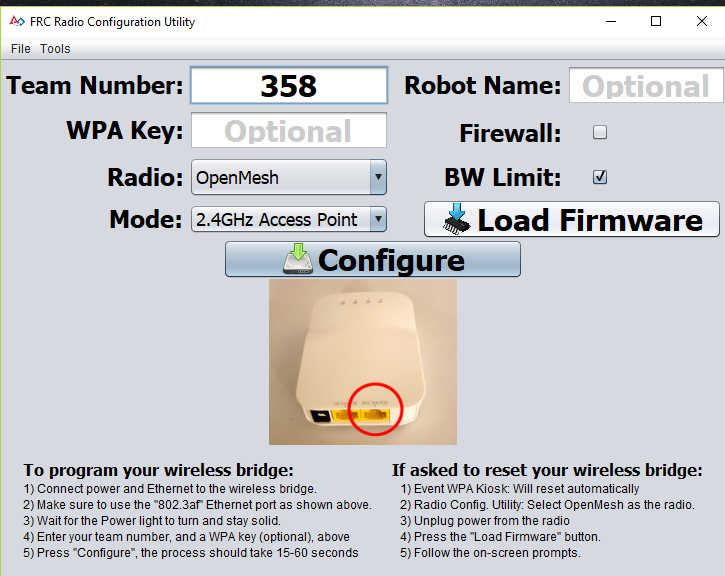Minimize the FRC Radio Configuration Utility window

[x=611, y=21]
